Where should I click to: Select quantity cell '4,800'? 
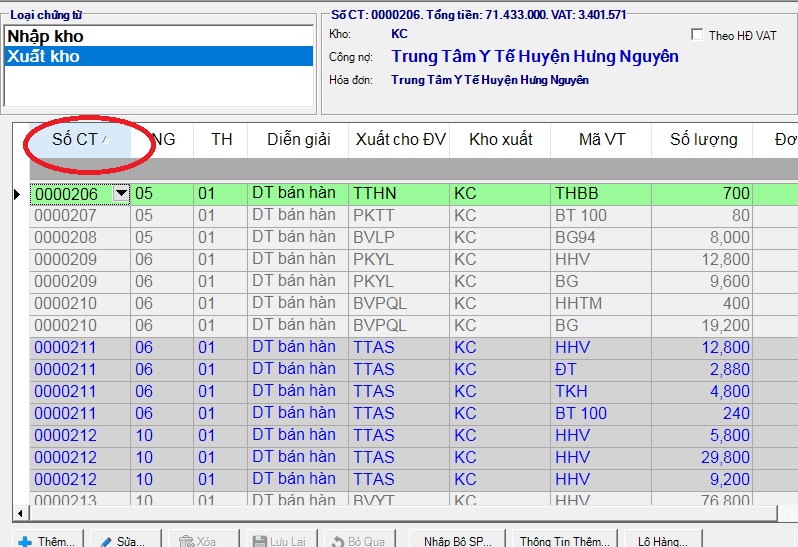[x=702, y=391]
